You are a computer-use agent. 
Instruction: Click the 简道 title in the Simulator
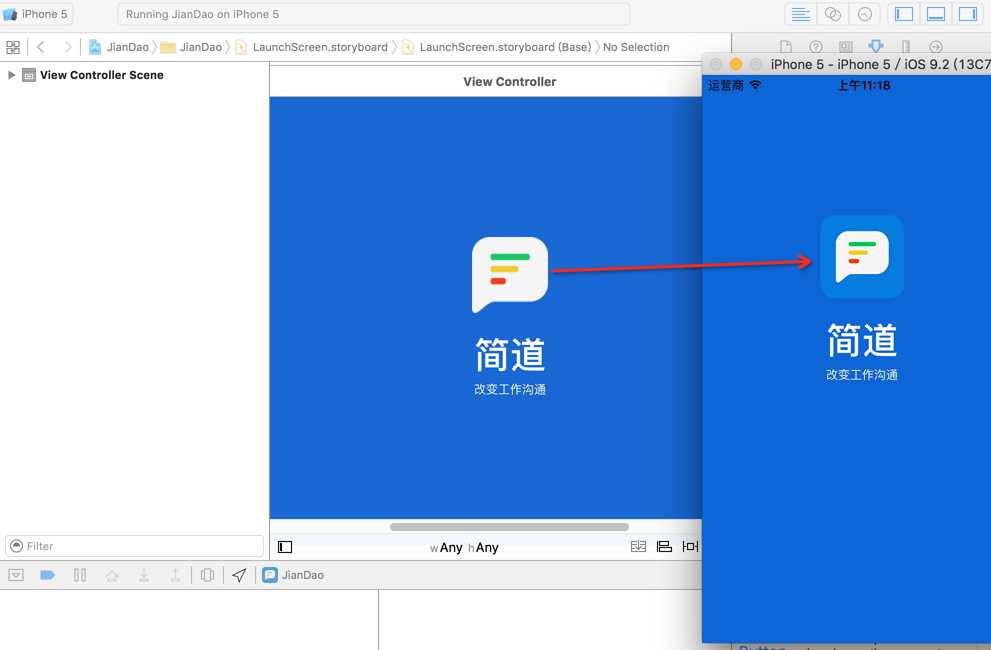click(862, 340)
